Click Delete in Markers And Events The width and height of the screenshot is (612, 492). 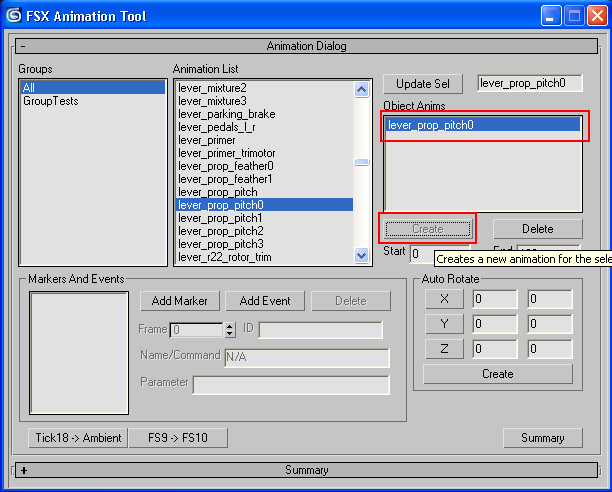tap(351, 301)
